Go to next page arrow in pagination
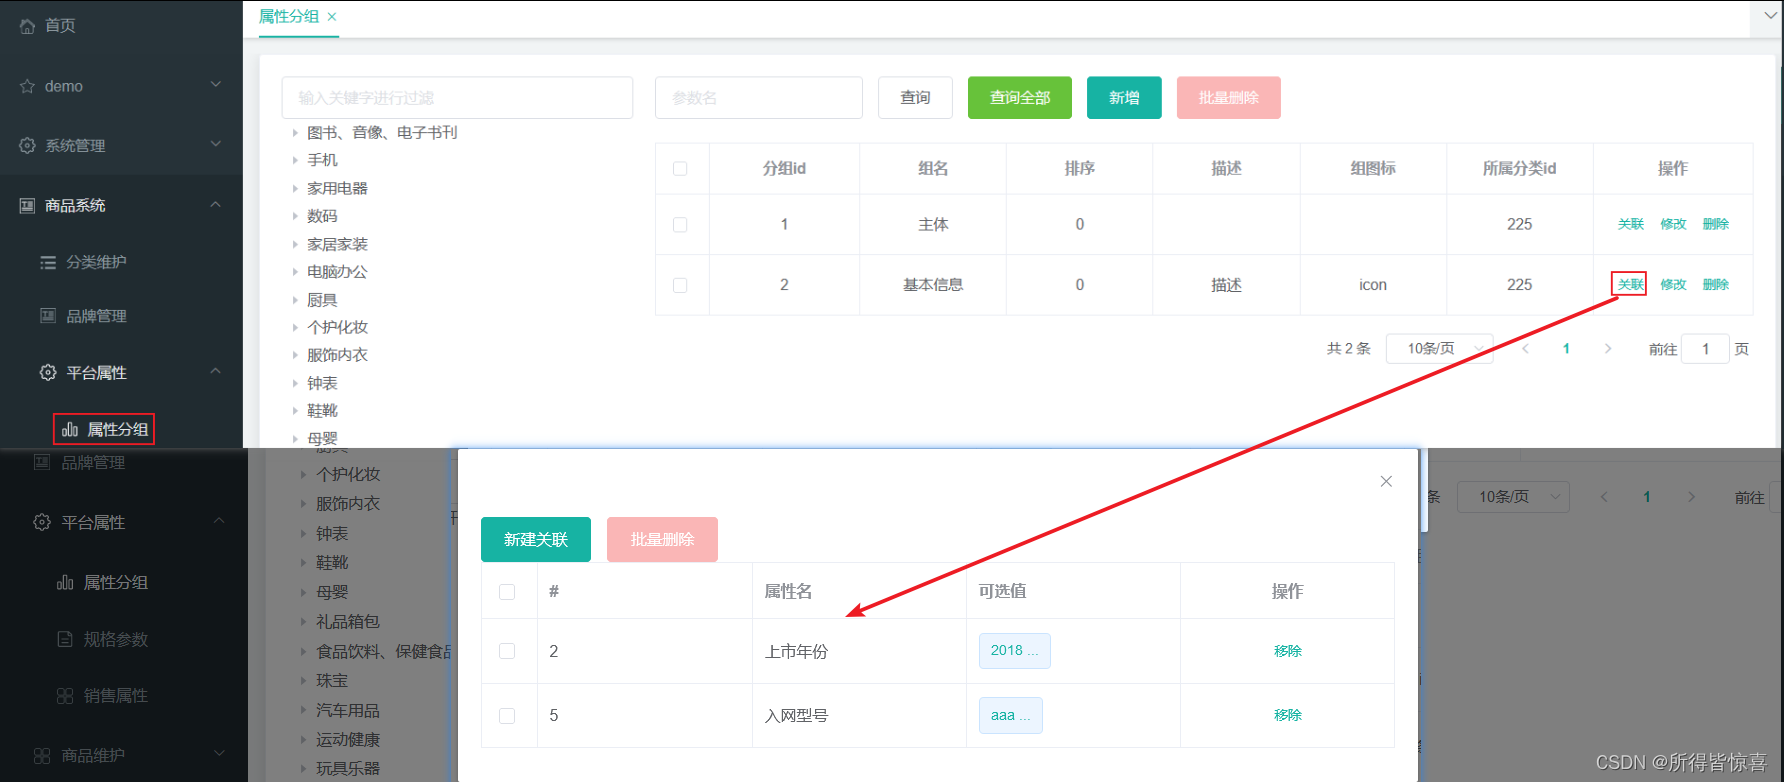This screenshot has width=1784, height=782. pos(1608,349)
